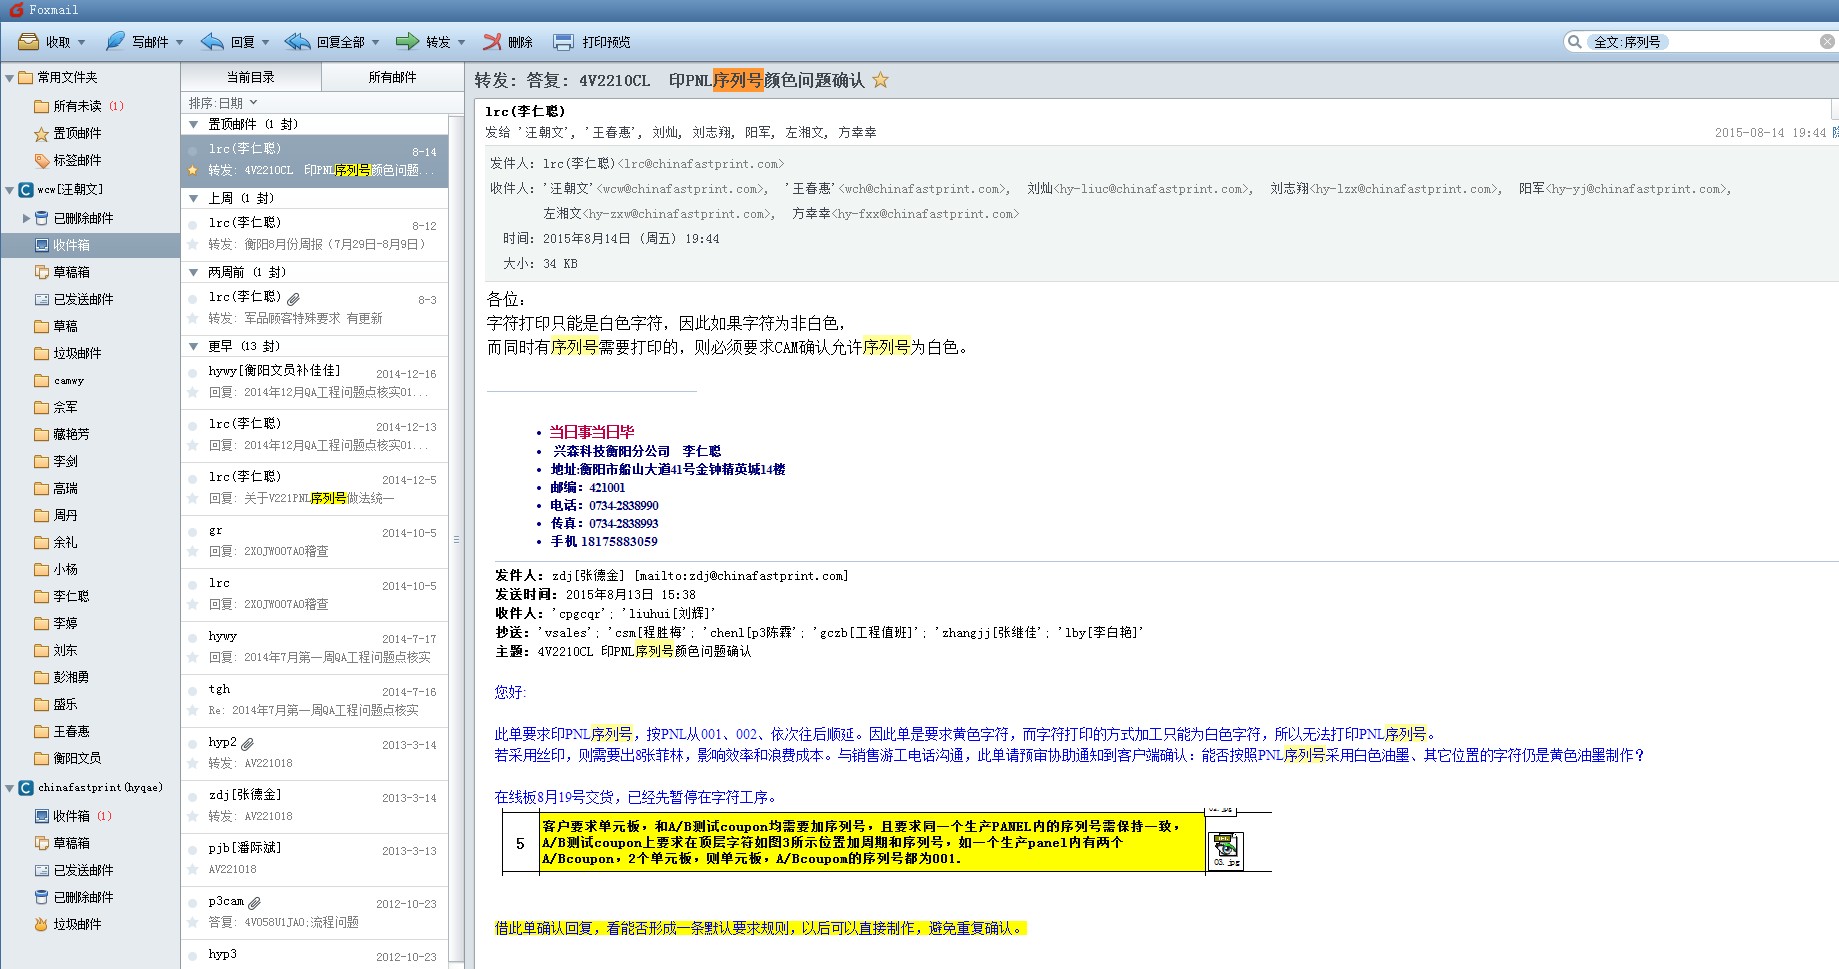Open the 草稿箱 under wcw account
Screen dimensions: 1839x969
[62, 272]
